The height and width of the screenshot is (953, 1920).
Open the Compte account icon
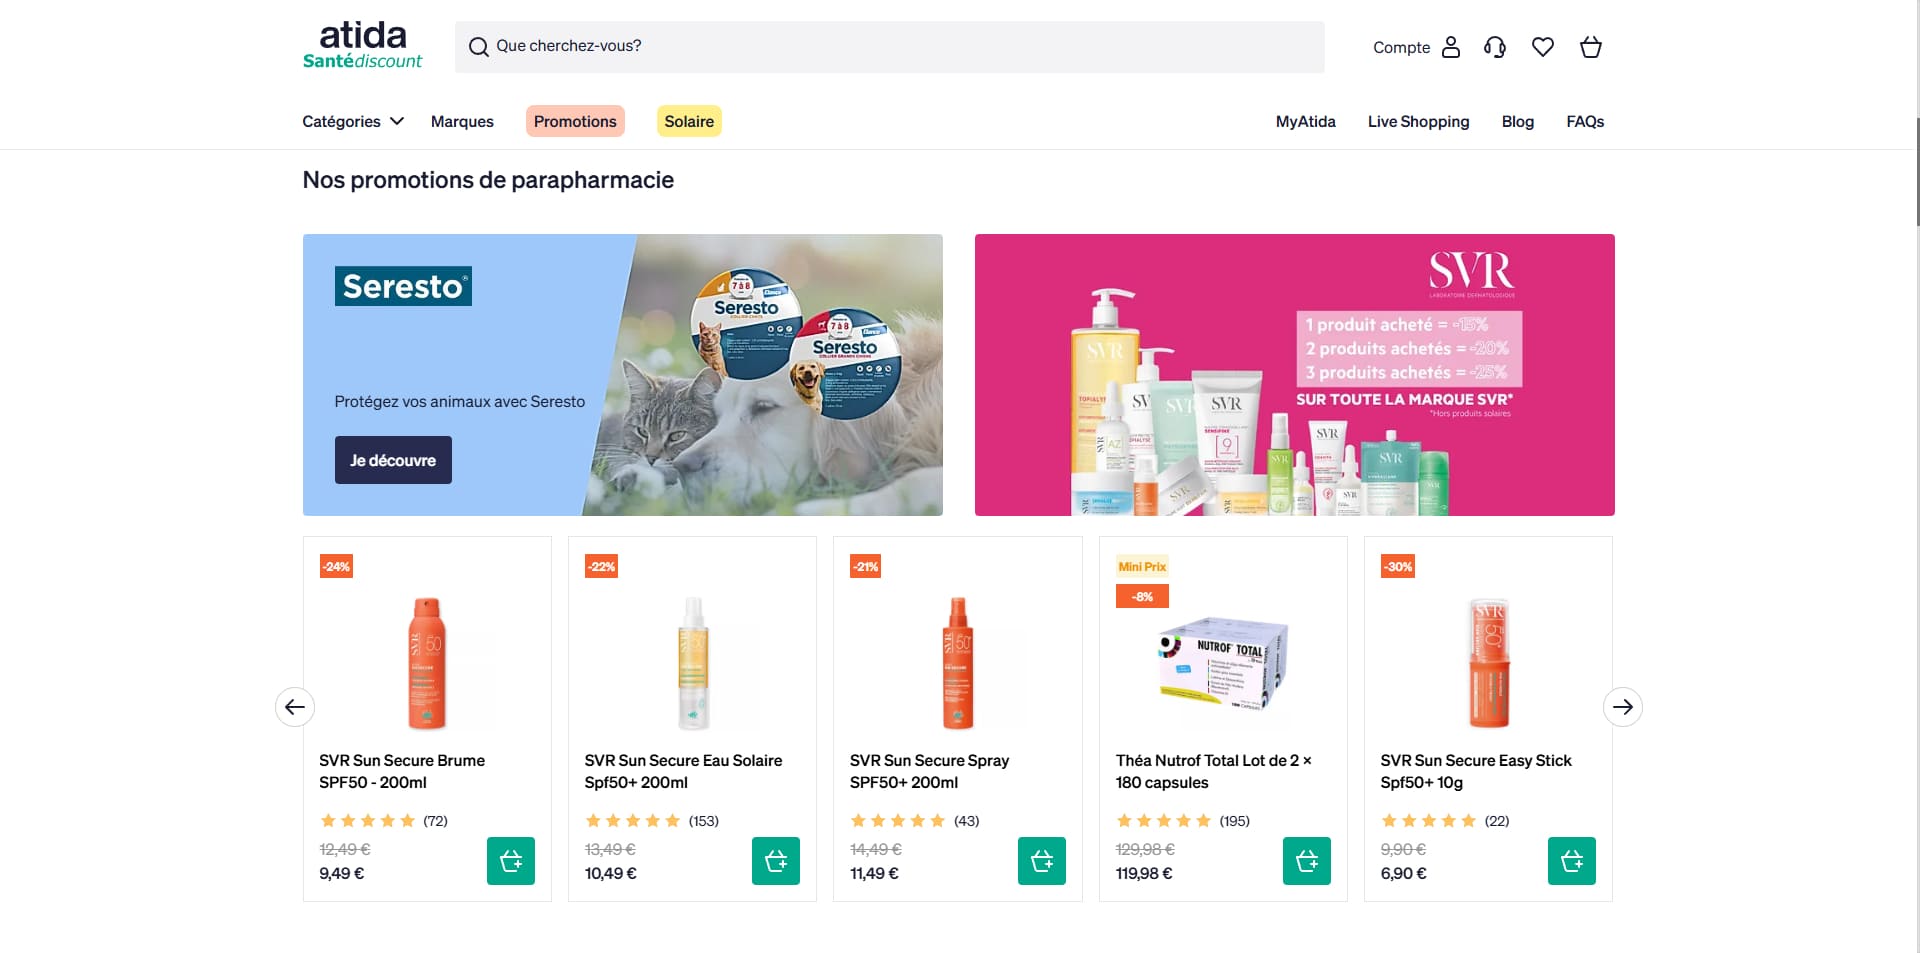pyautogui.click(x=1450, y=47)
